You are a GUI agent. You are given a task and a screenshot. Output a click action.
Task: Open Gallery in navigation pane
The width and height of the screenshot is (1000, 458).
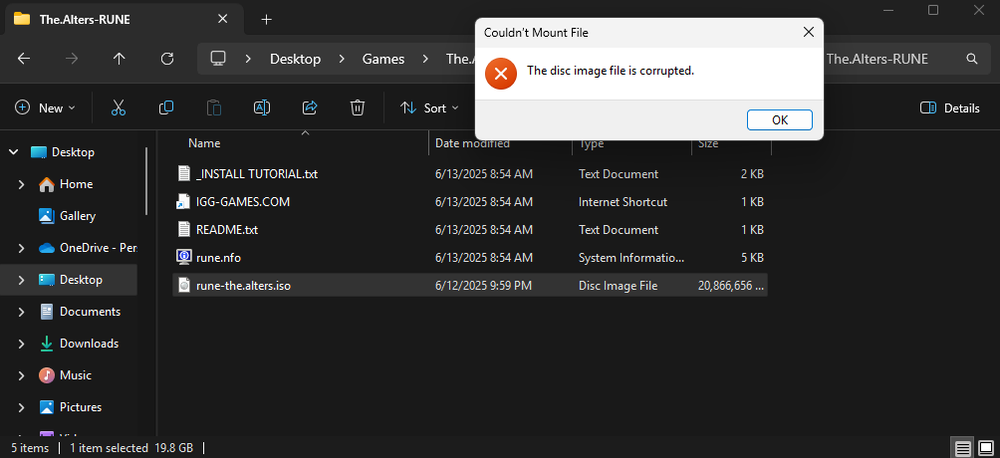[78, 216]
